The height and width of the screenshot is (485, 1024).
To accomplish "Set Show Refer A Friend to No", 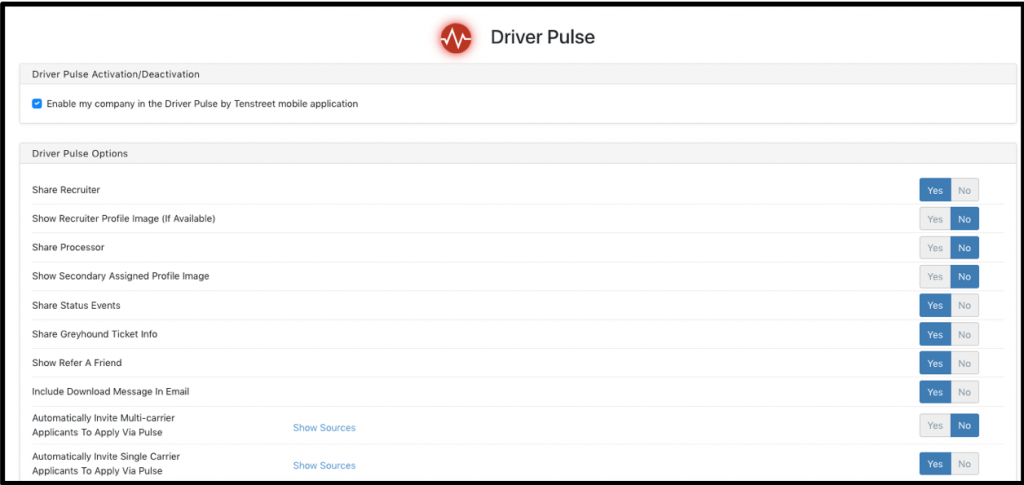I will [x=965, y=363].
